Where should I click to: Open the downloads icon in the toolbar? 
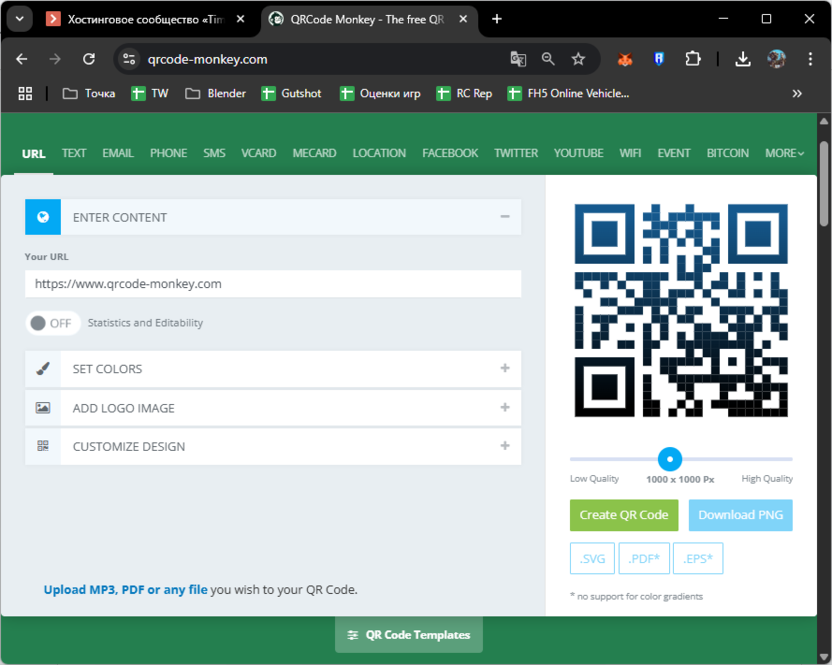click(x=743, y=59)
